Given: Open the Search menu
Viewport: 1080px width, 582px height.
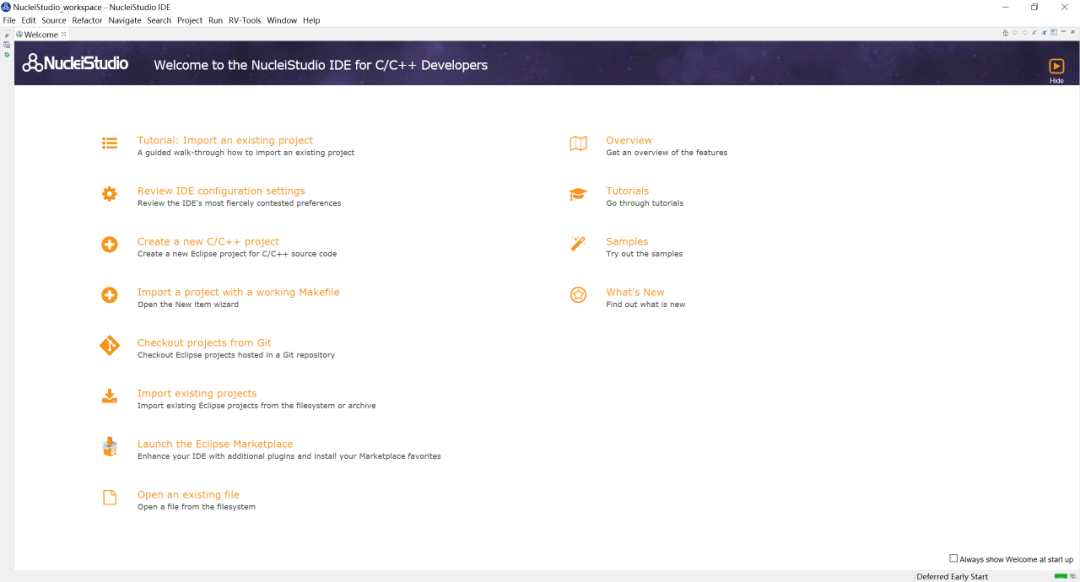Looking at the screenshot, I should pos(159,21).
